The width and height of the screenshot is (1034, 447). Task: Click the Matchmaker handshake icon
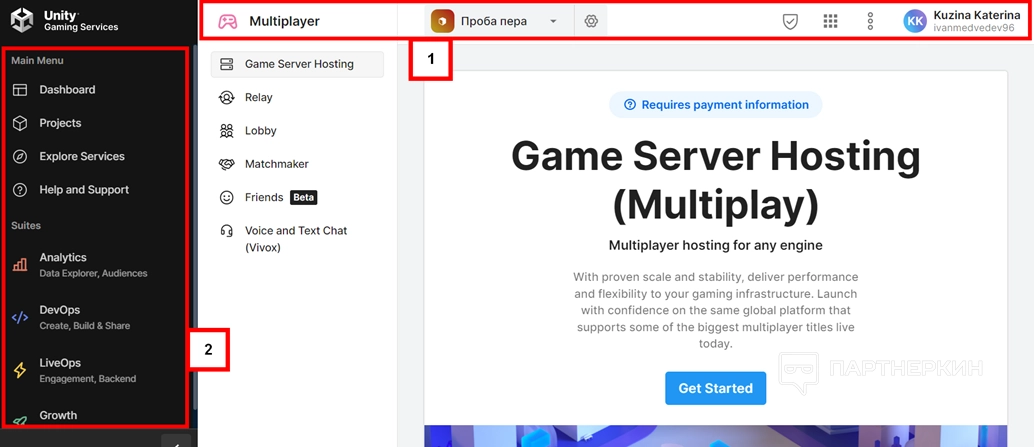[227, 164]
